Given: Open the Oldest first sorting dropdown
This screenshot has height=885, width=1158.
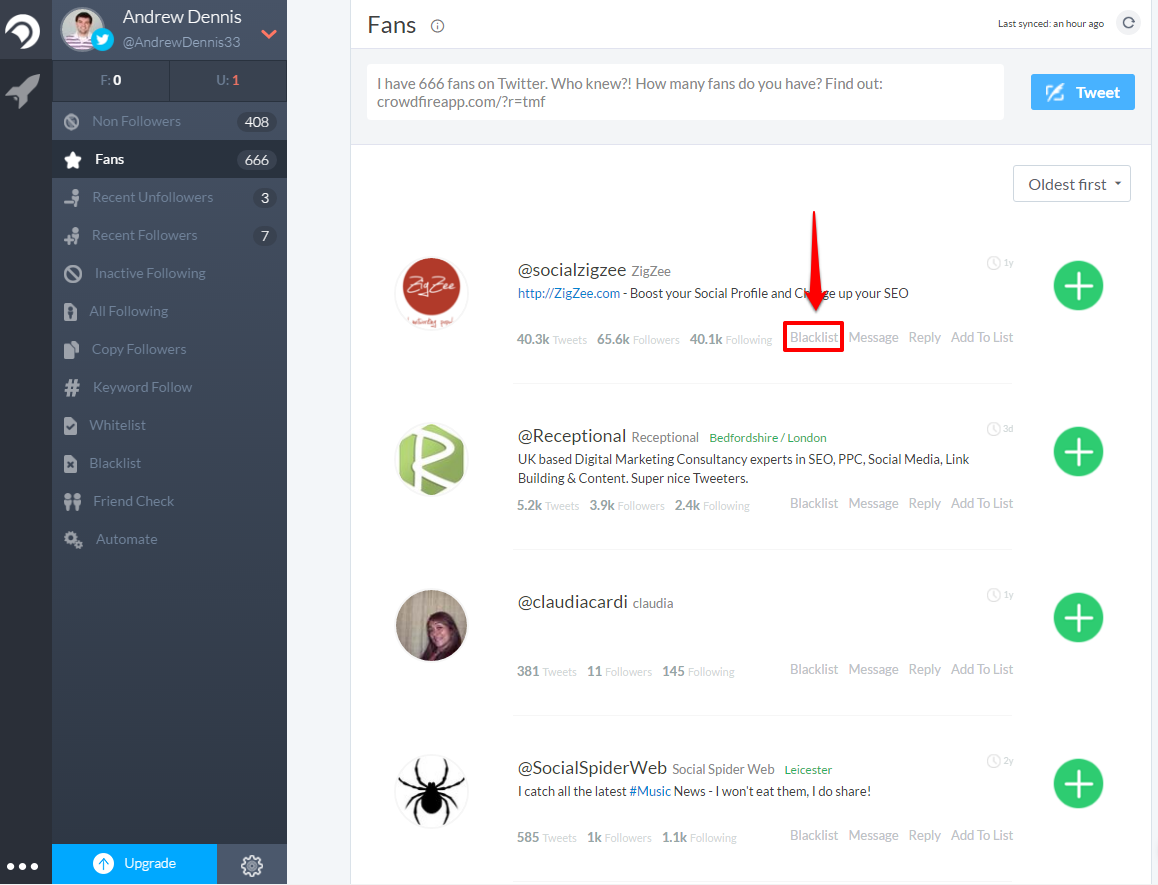Looking at the screenshot, I should (x=1071, y=183).
